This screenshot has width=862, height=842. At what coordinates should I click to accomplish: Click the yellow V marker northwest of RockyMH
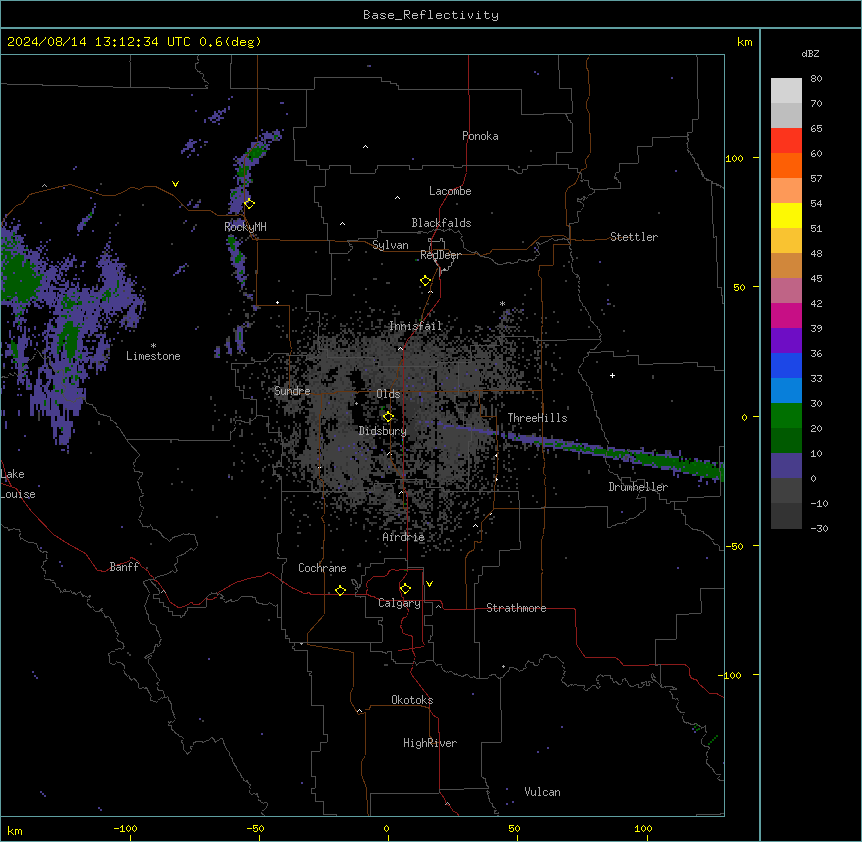point(175,184)
